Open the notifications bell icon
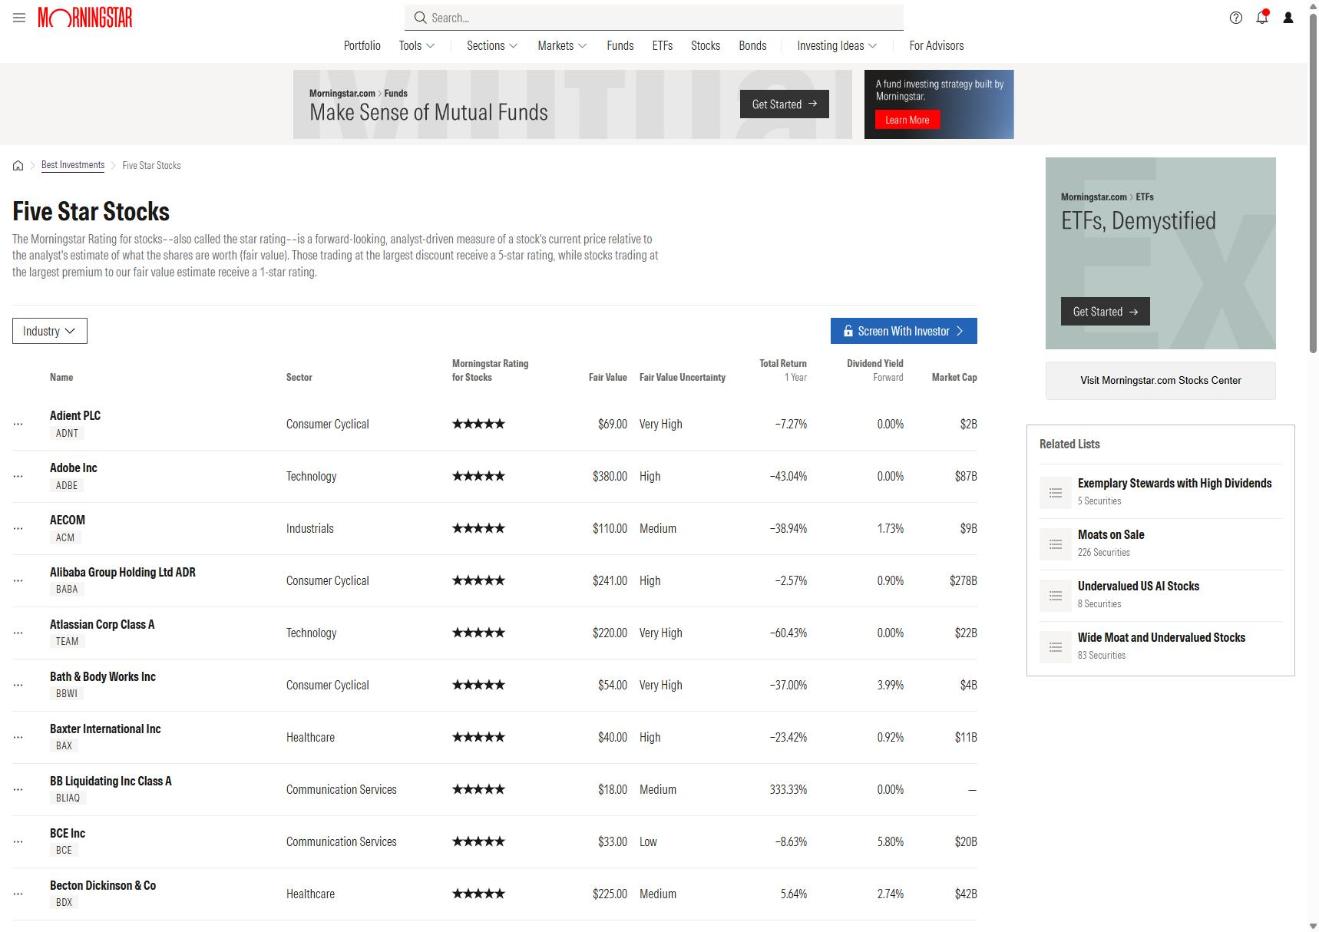Image resolution: width=1319 pixels, height=932 pixels. point(1262,17)
